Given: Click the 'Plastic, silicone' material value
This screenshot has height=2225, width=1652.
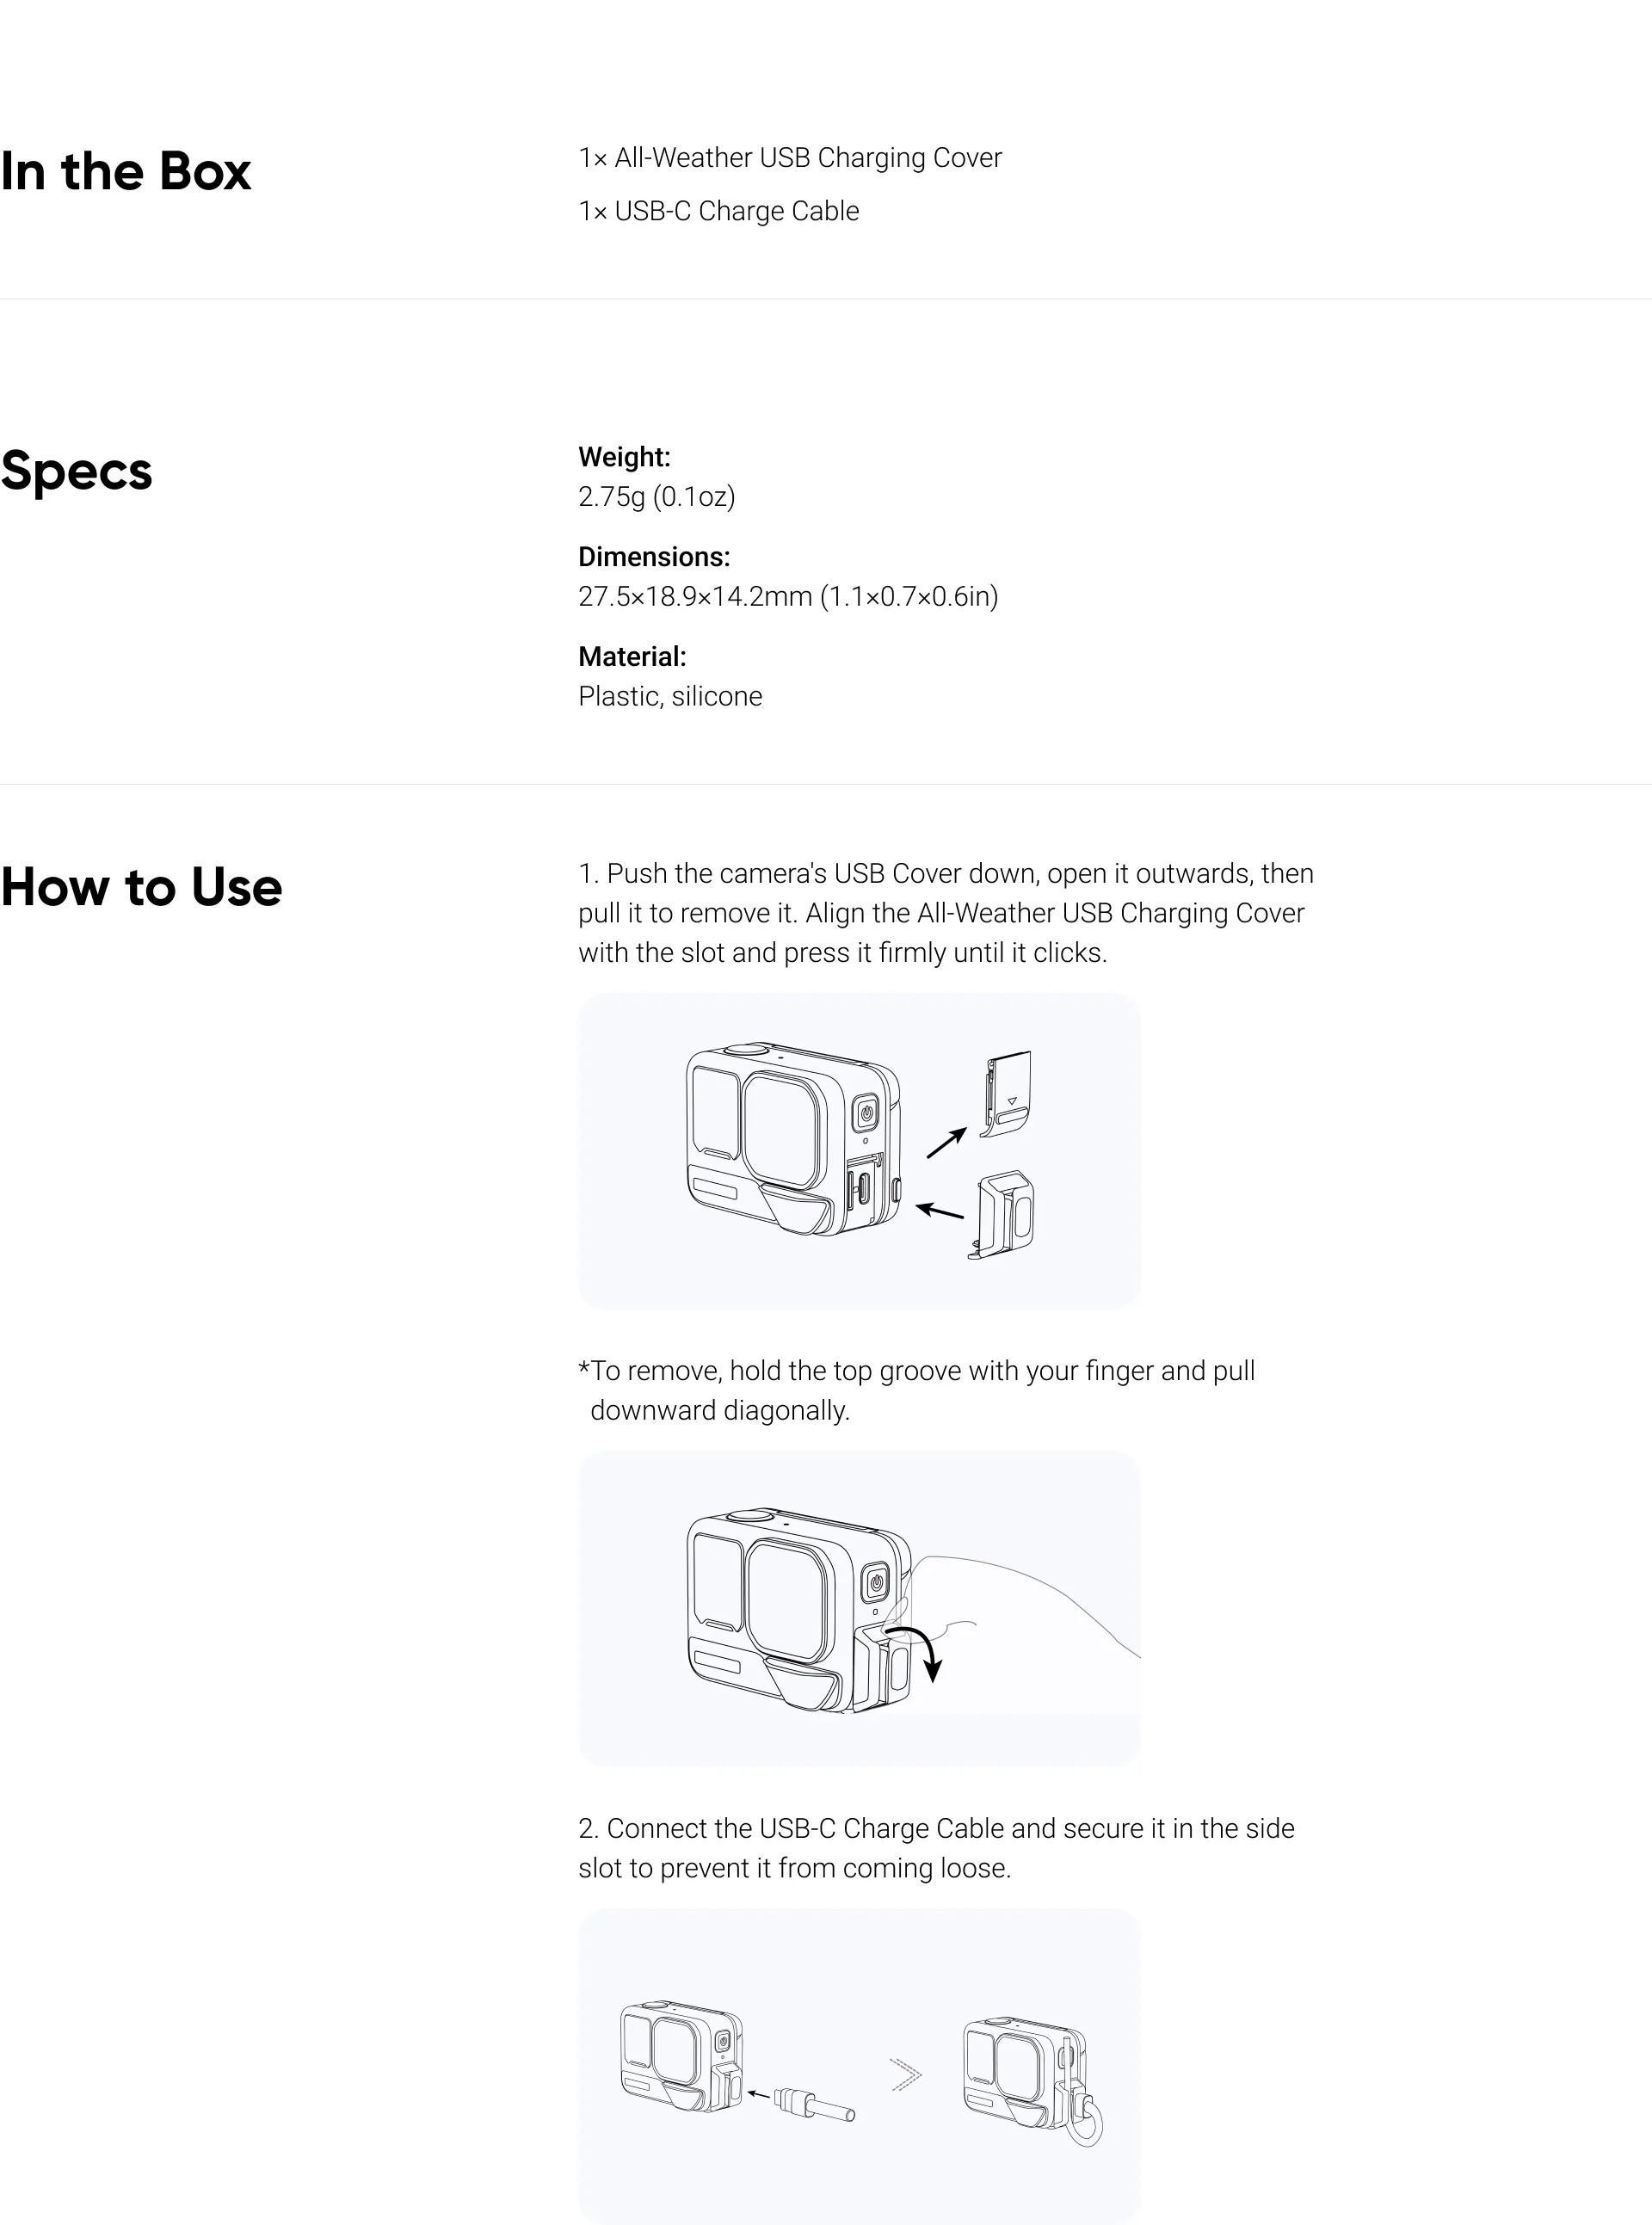Looking at the screenshot, I should 670,697.
